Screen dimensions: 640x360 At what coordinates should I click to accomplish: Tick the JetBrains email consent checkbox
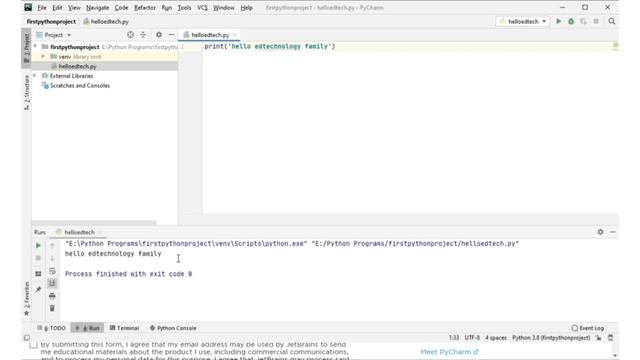point(33,345)
